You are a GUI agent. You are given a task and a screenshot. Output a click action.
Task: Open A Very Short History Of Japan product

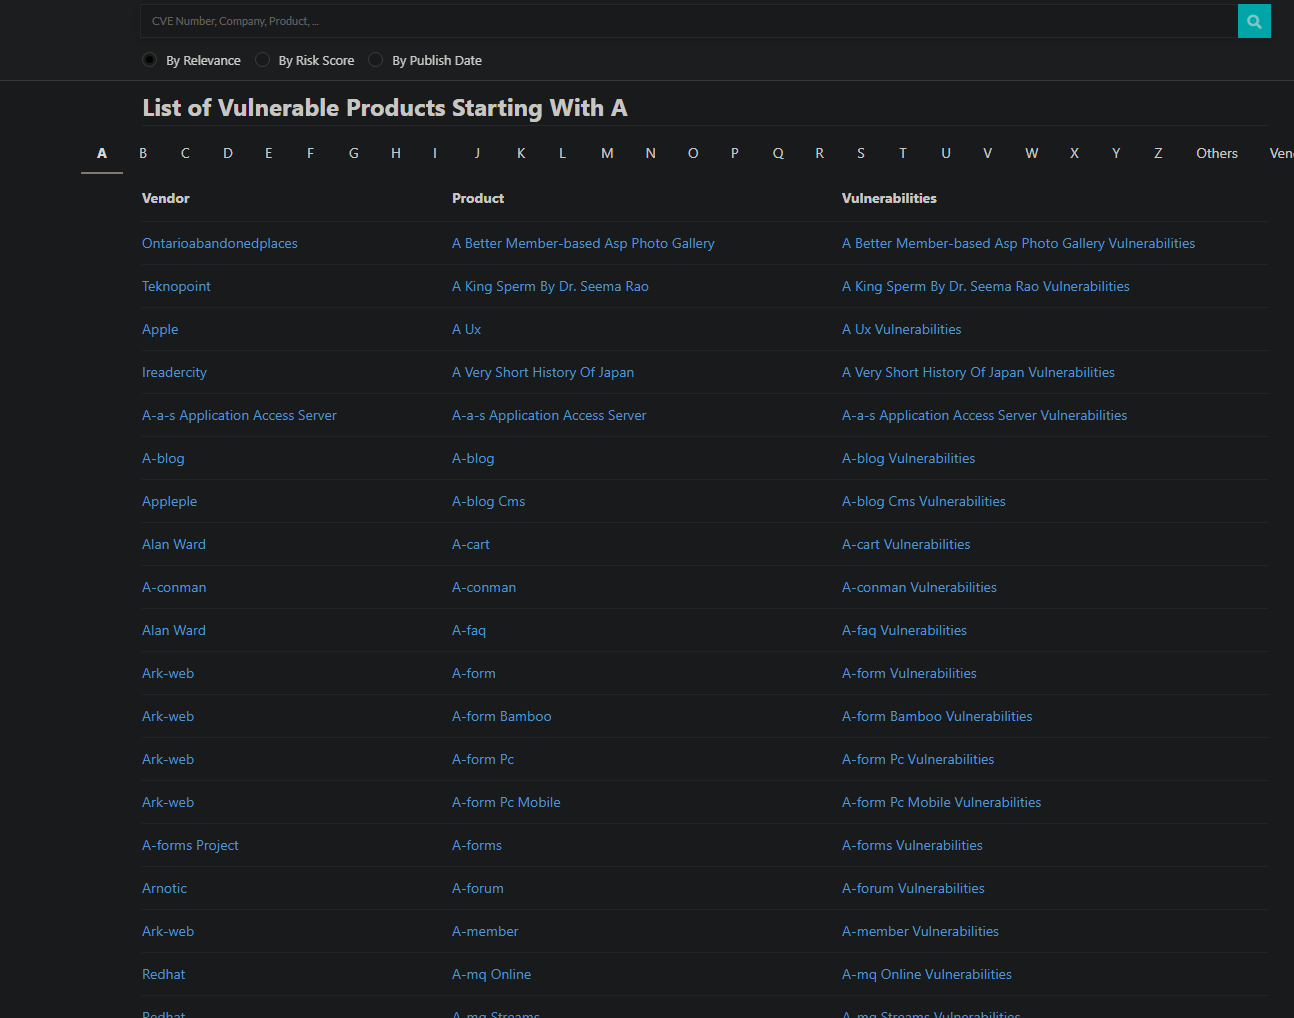(x=543, y=372)
